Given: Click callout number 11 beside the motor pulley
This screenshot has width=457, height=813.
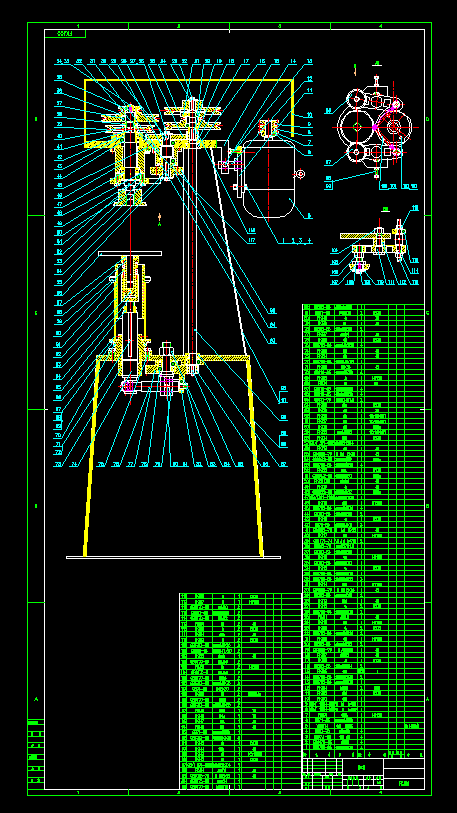Looking at the screenshot, I should point(309,90).
